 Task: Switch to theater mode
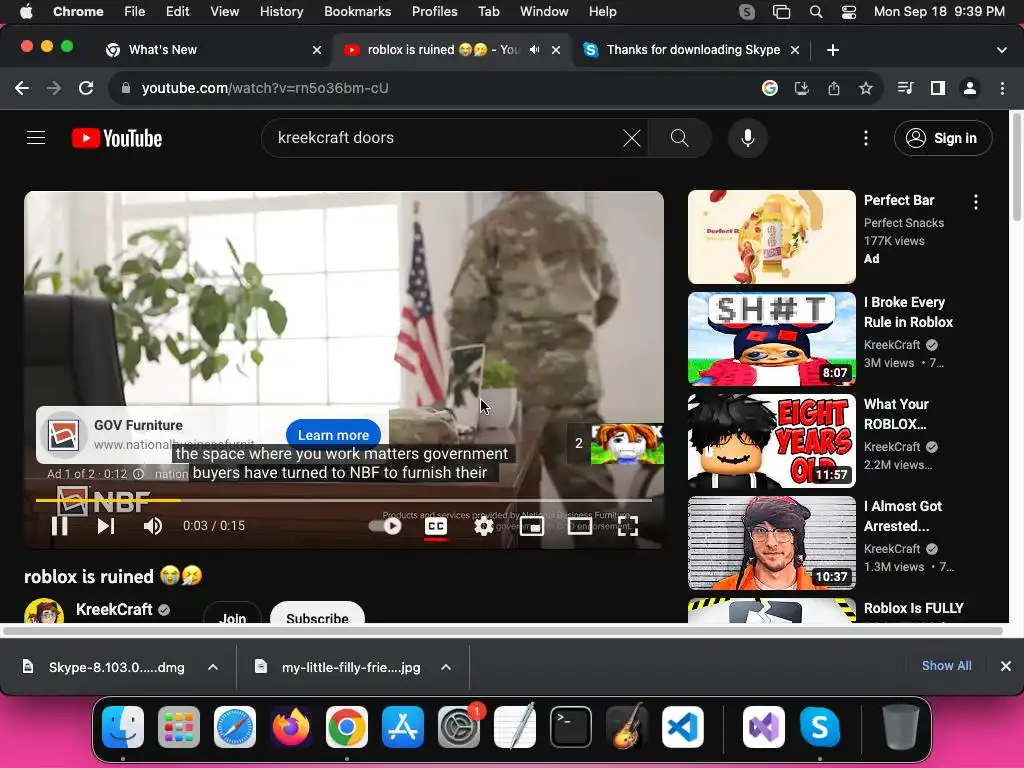pos(579,526)
